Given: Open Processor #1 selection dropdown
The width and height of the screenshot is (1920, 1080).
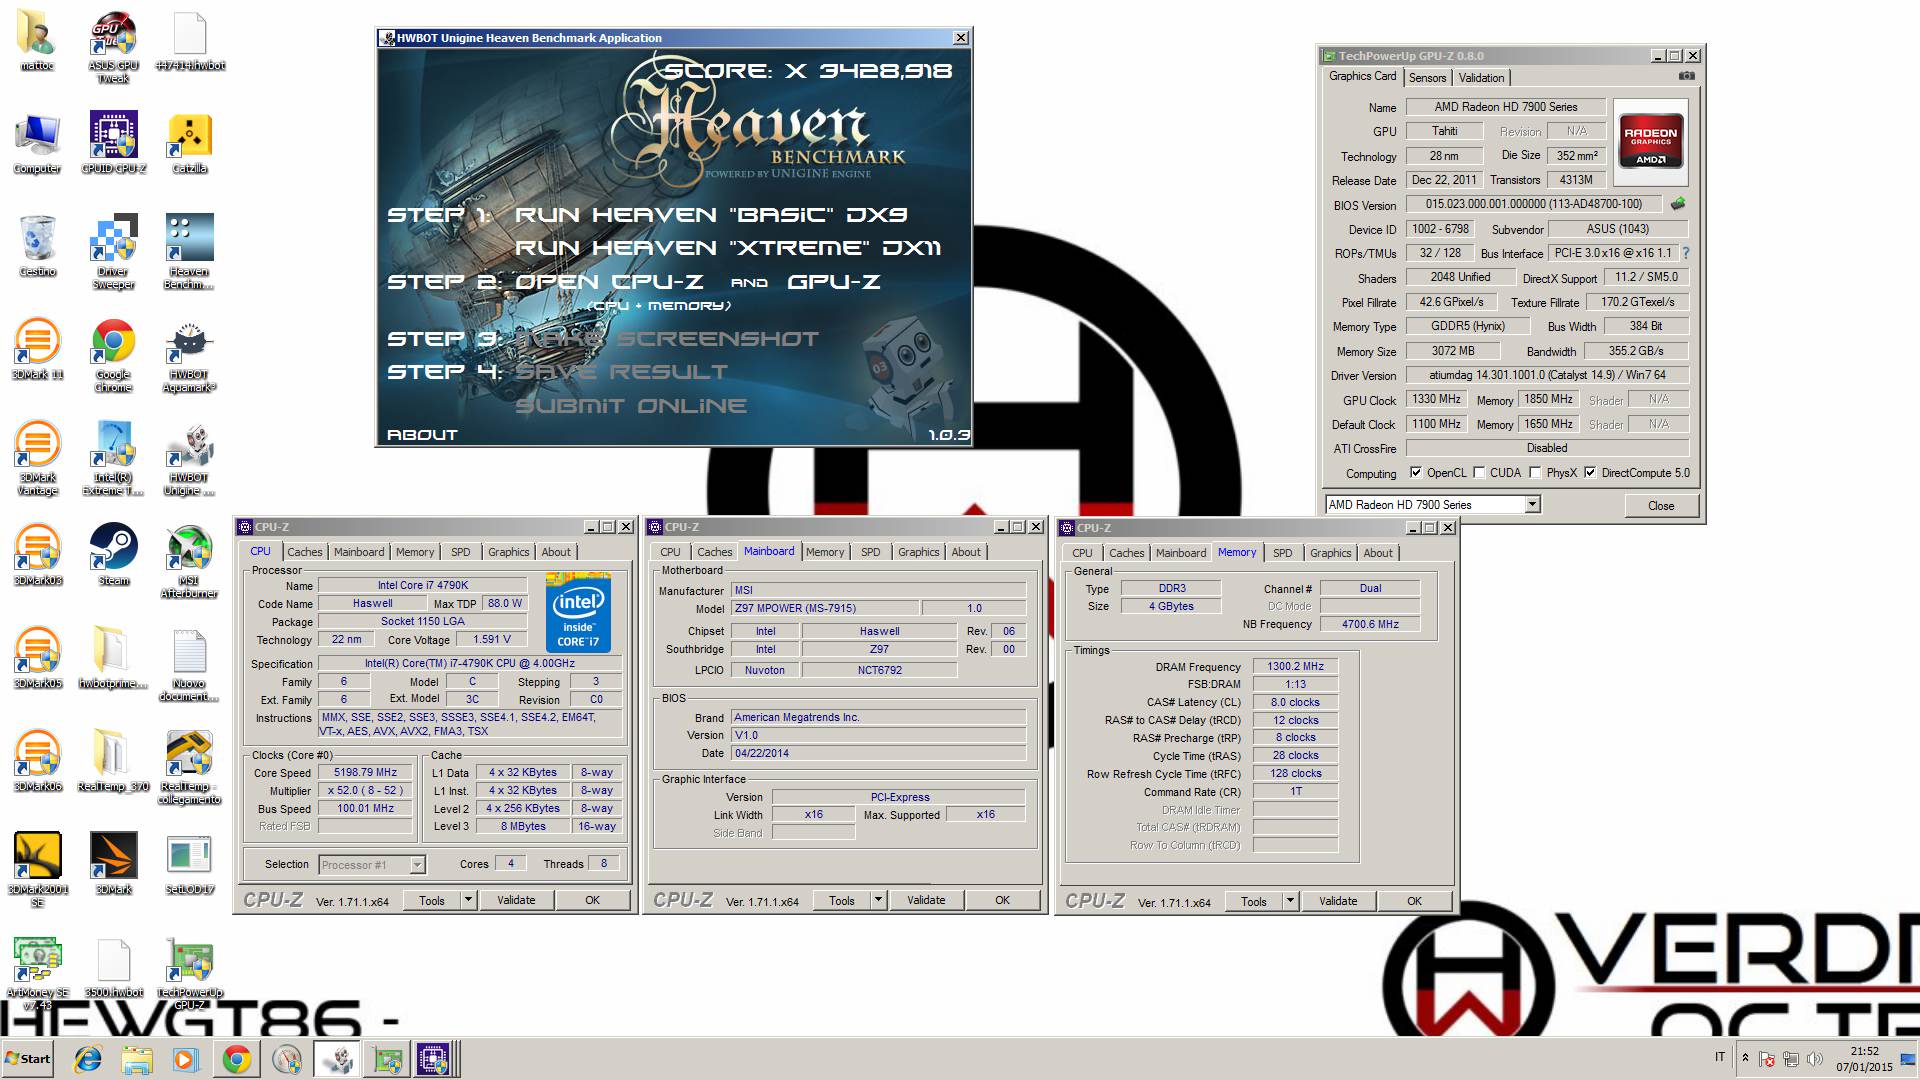Looking at the screenshot, I should click(417, 865).
